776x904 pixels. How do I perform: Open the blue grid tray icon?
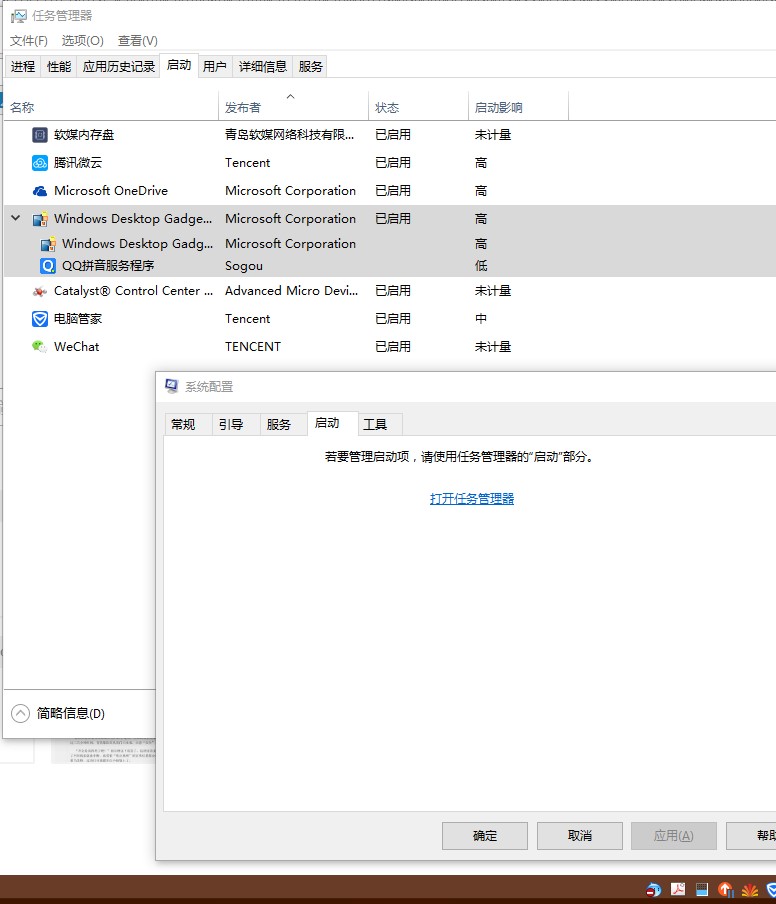702,890
